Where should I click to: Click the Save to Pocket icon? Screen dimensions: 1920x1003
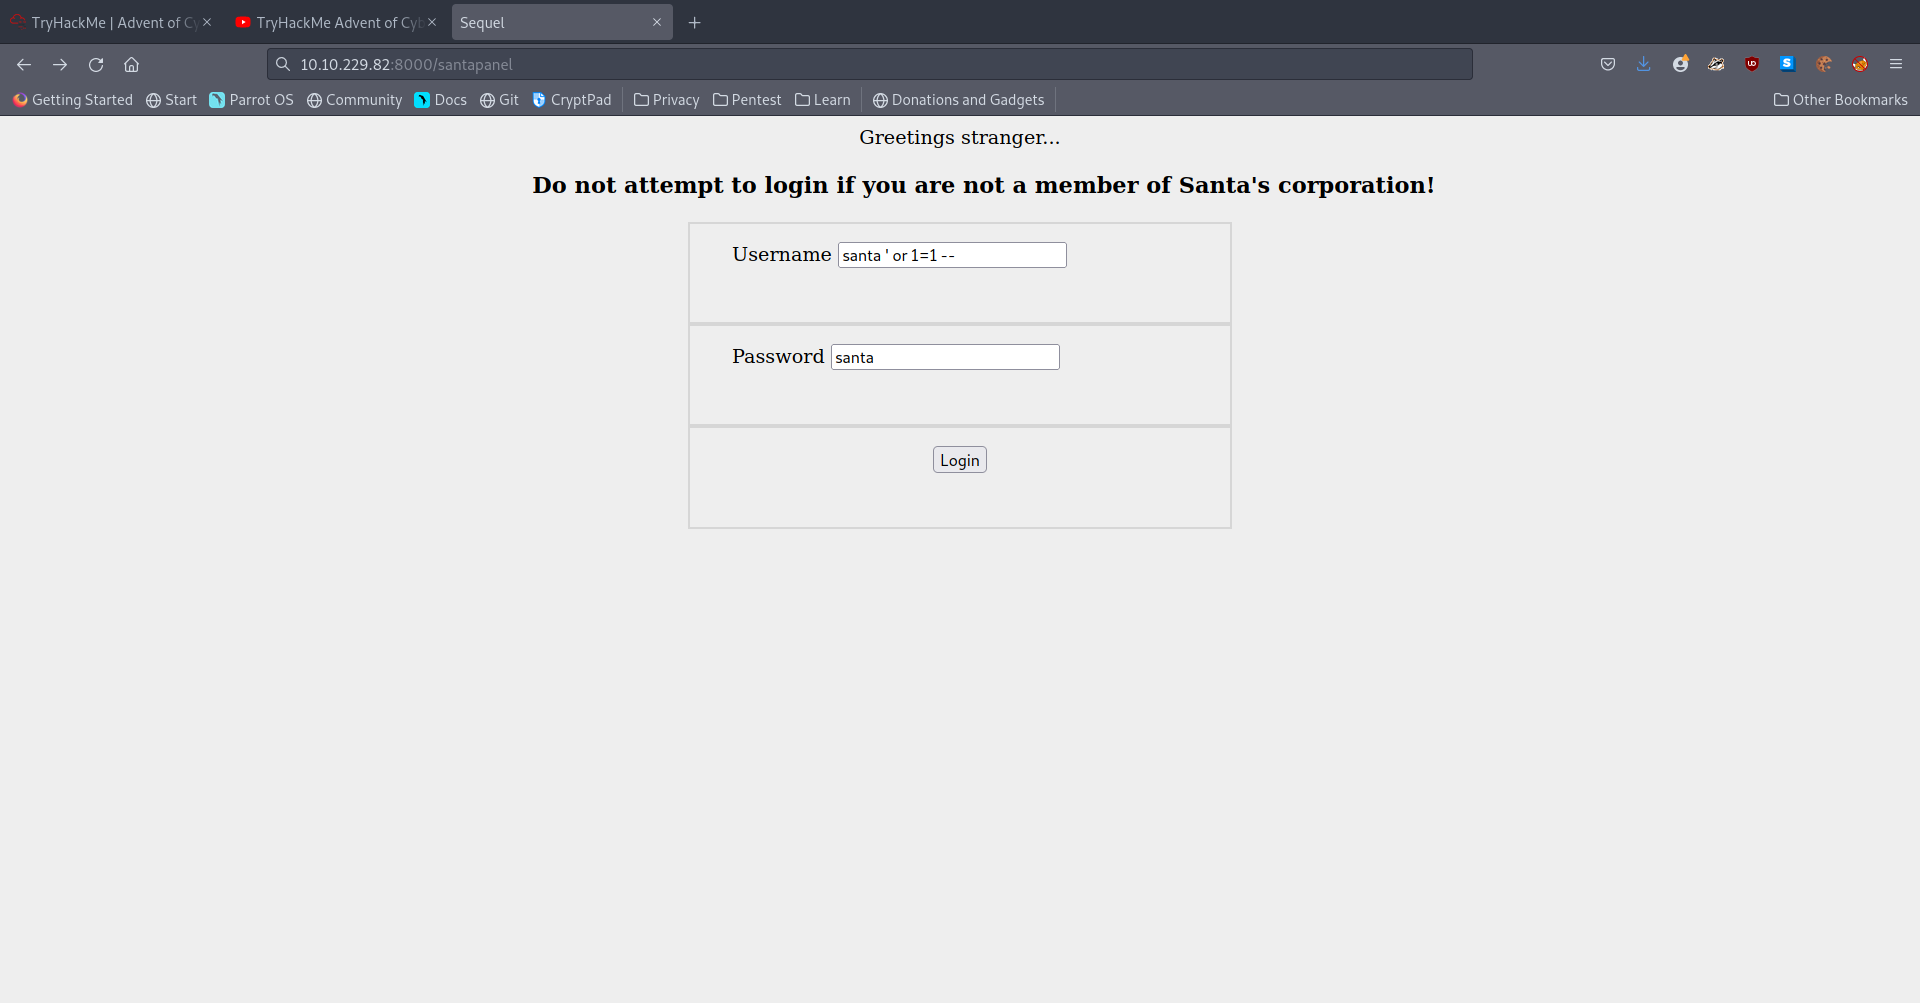(x=1607, y=64)
